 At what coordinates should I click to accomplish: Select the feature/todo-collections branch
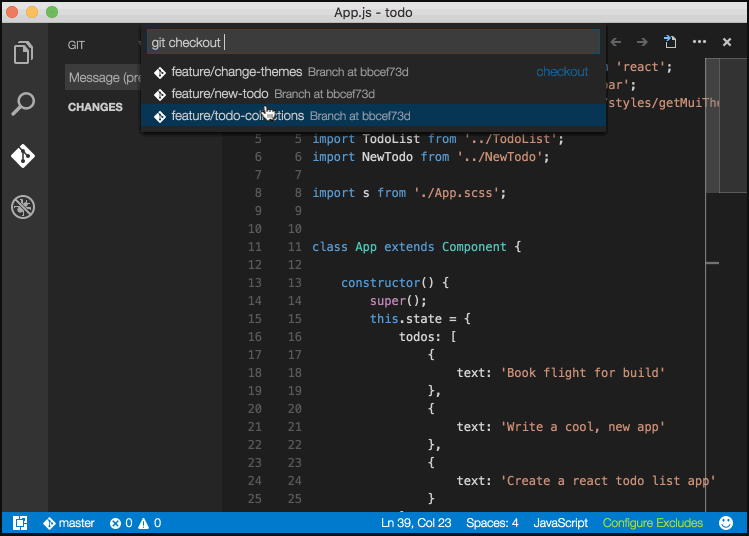(x=373, y=116)
